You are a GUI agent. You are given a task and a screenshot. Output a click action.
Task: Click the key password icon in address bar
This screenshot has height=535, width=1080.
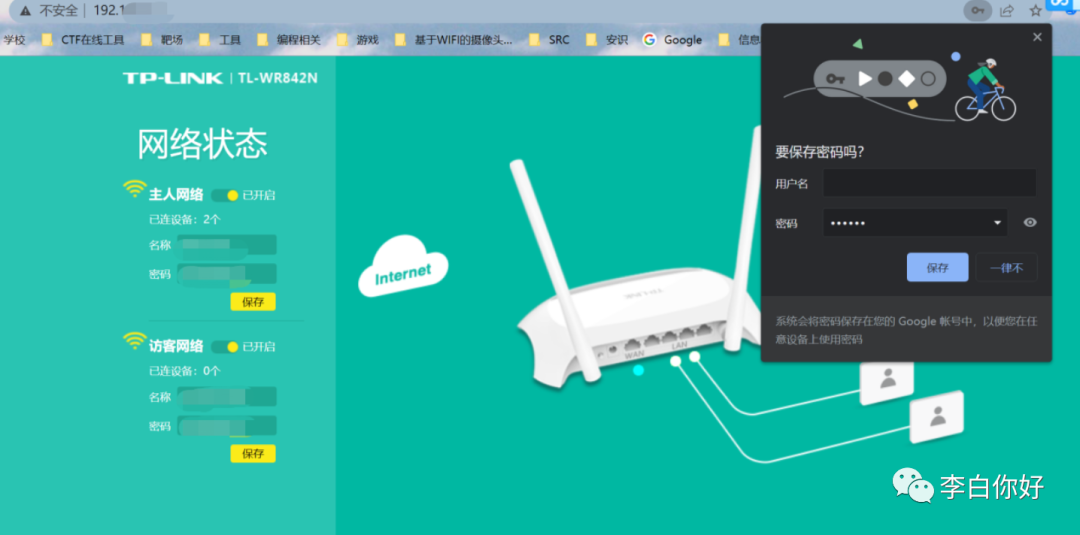[978, 10]
